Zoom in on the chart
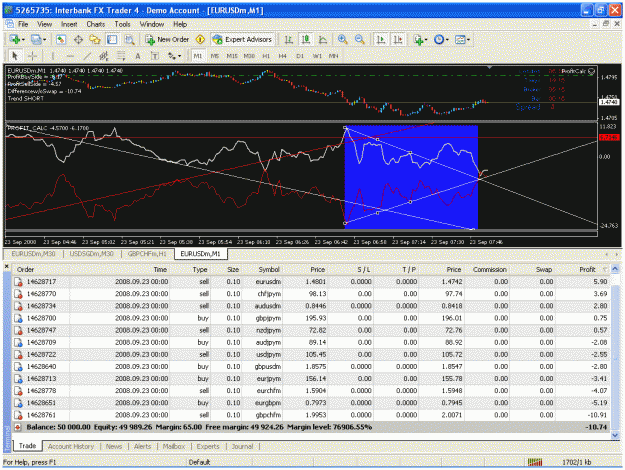 coord(342,39)
